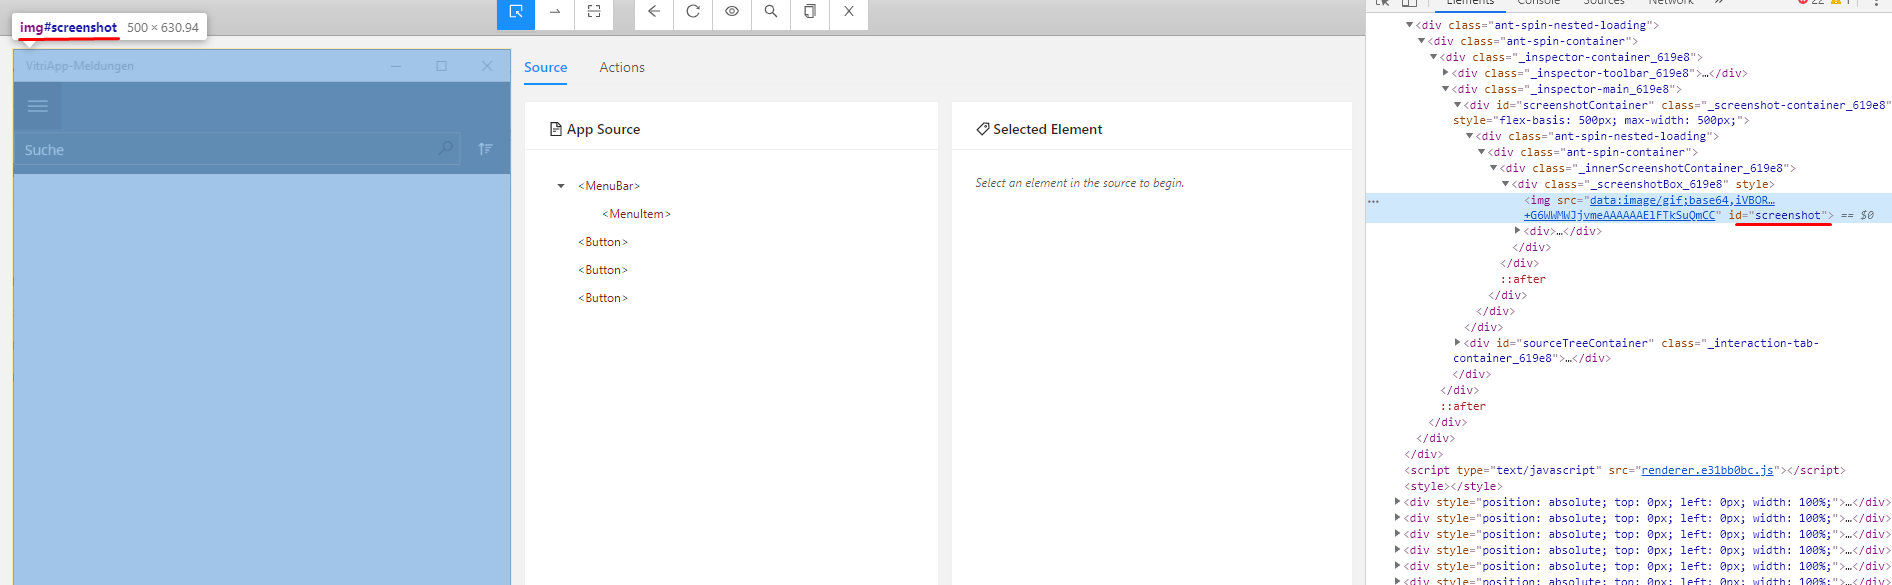The width and height of the screenshot is (1892, 585).
Task: Collapse the MenuBar node caret
Action: (x=561, y=186)
